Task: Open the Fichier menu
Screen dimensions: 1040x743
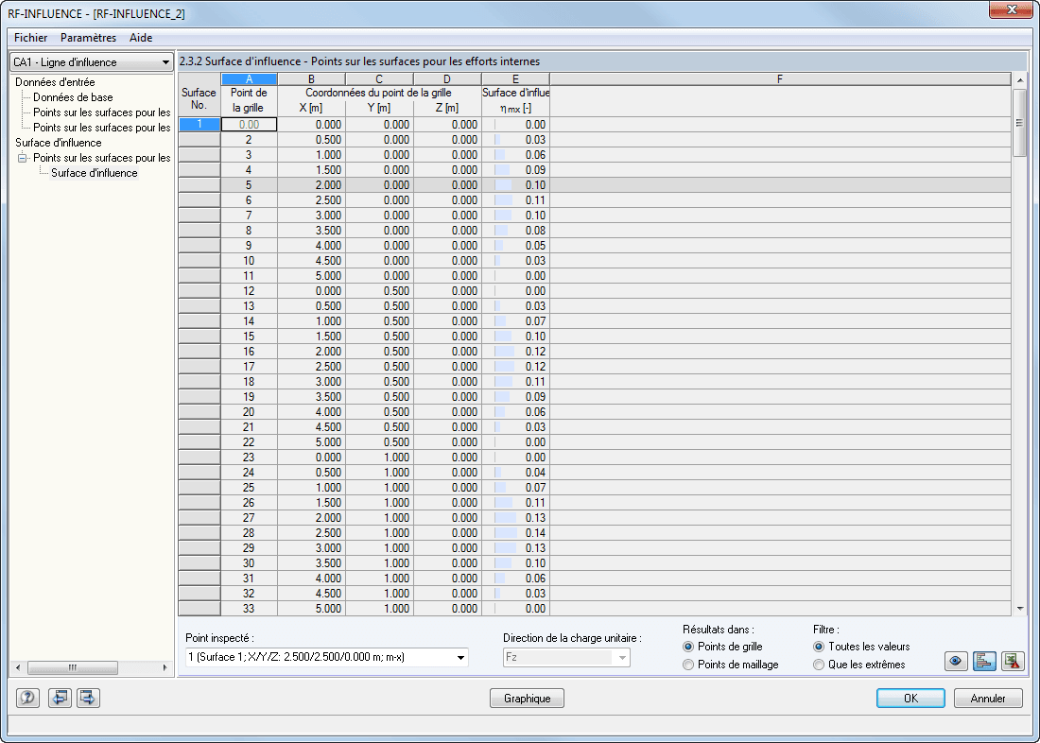Action: [31, 38]
